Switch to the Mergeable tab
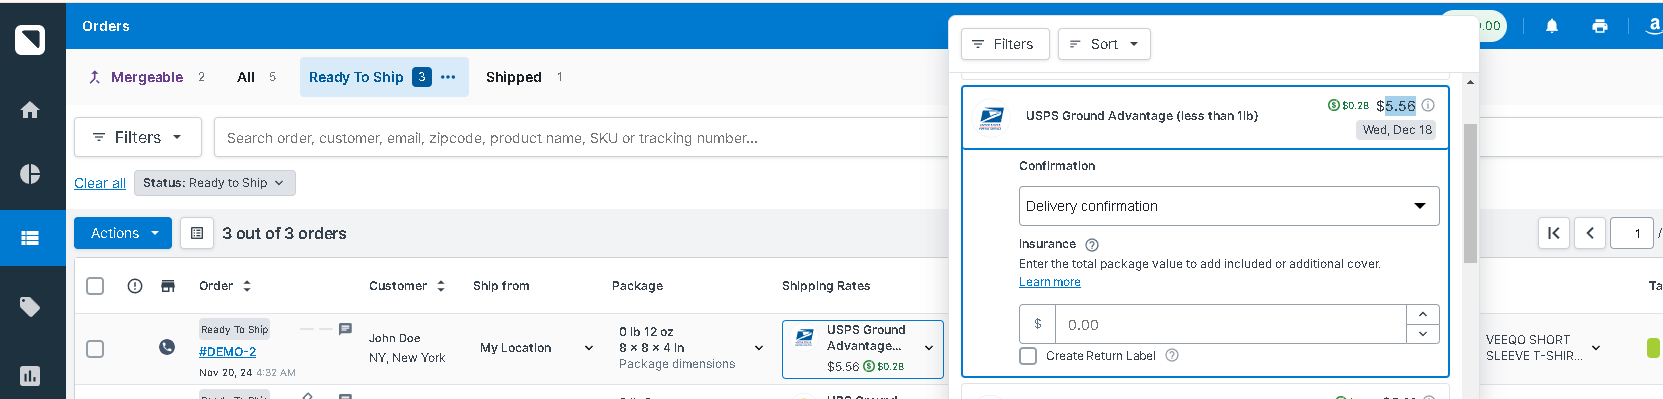 point(147,77)
